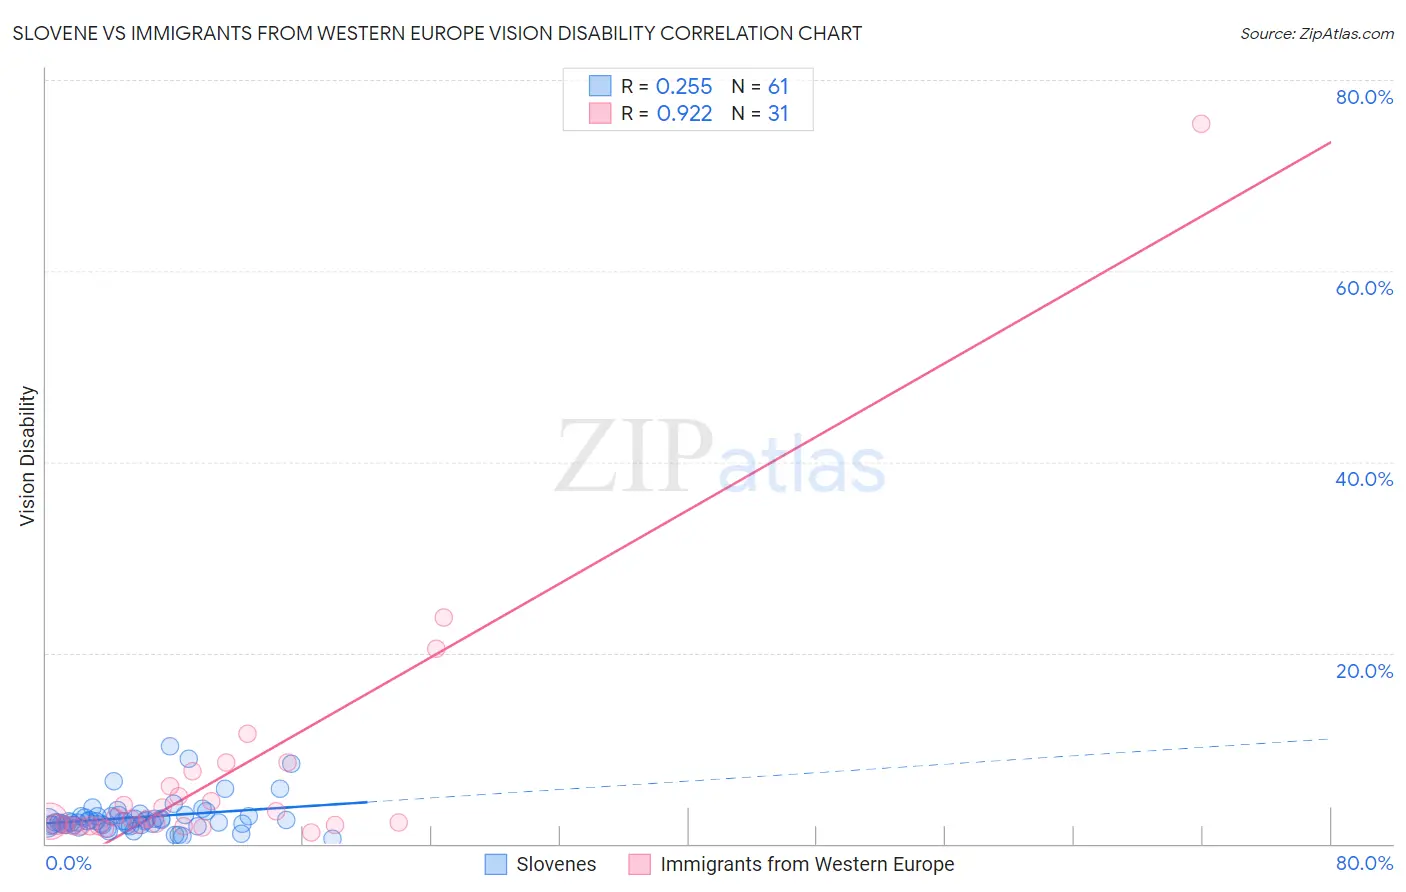
Task: Click the N value 61 in legend
Action: pos(778,86)
